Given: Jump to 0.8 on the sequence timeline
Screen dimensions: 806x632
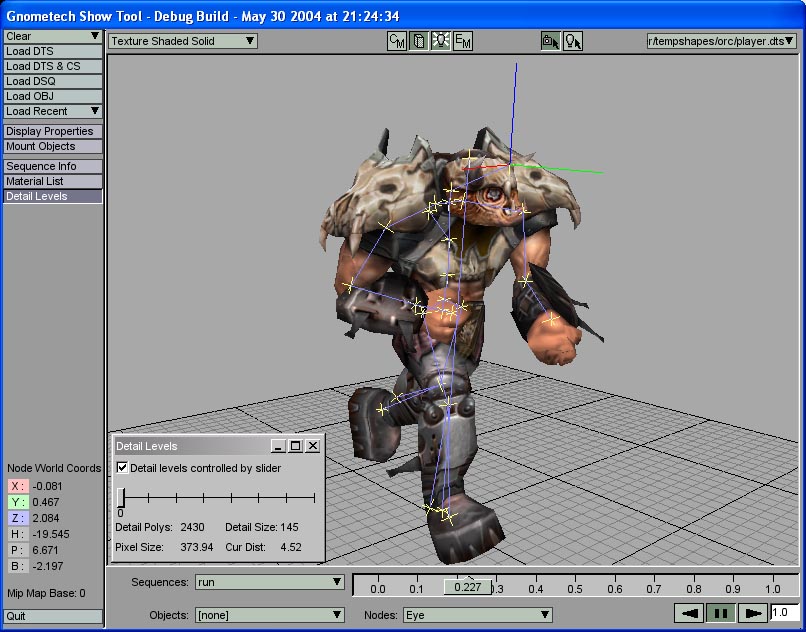Looking at the screenshot, I should [693, 589].
